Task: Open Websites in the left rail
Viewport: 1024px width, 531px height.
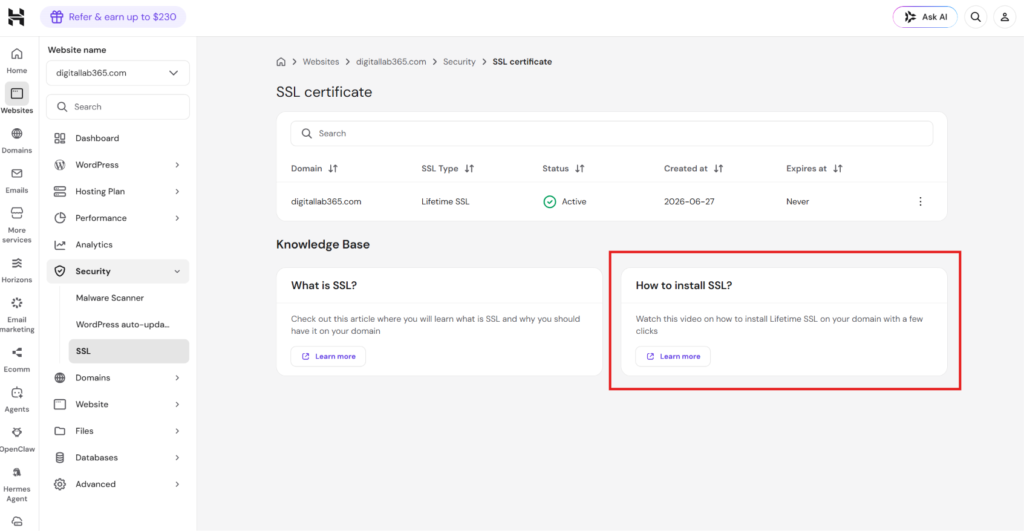Action: pos(17,100)
